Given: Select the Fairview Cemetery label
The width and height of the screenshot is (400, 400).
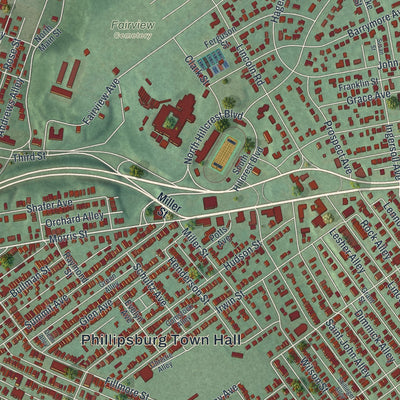Looking at the screenshot, I should pos(133,29).
